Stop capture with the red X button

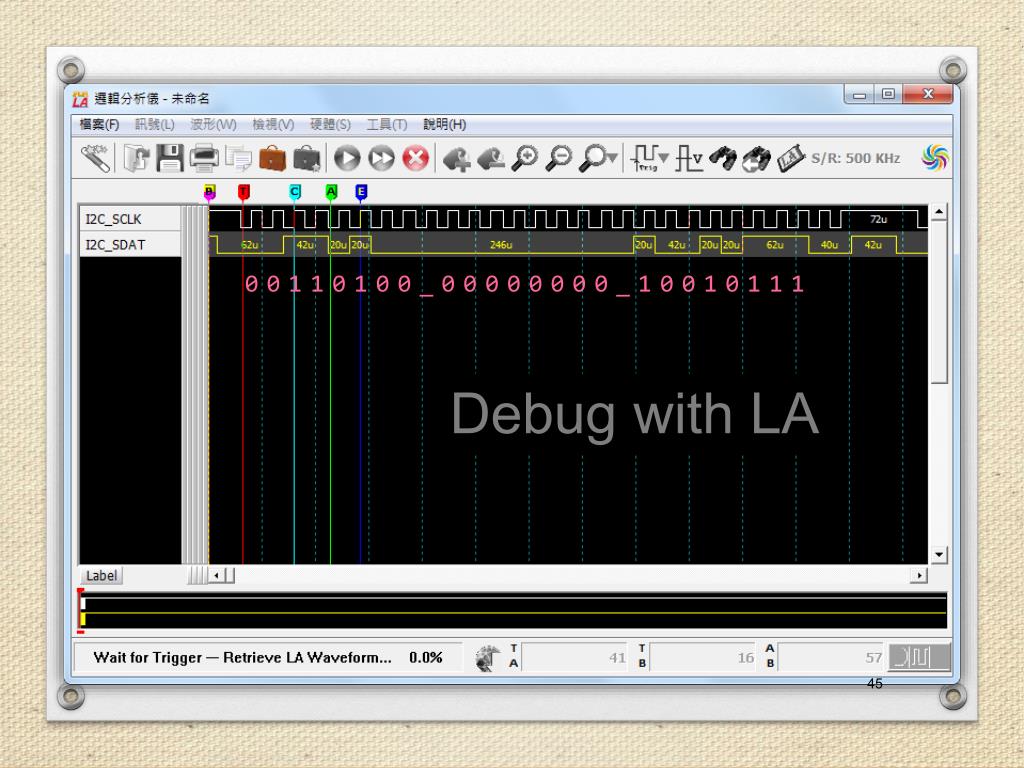click(x=415, y=158)
